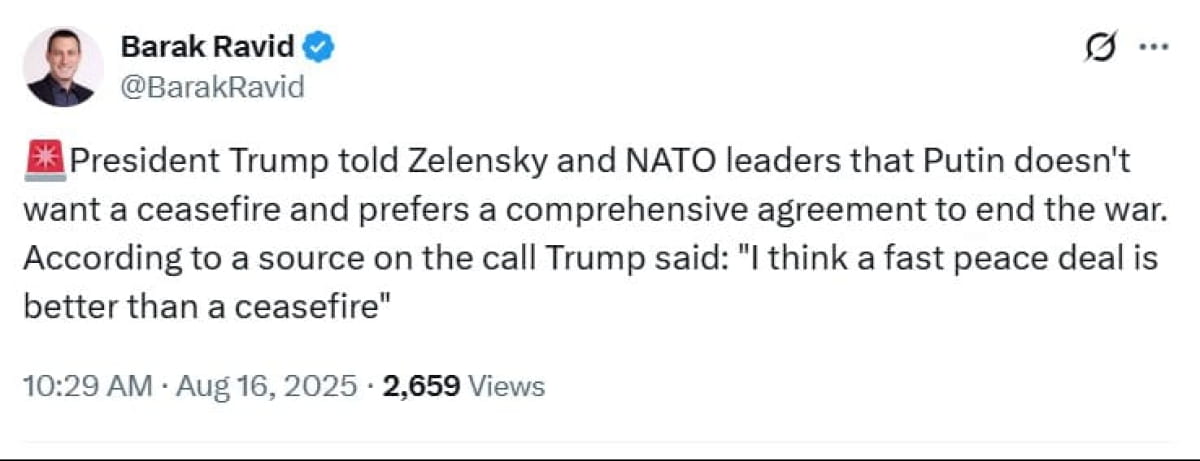
Task: Click the three-dot more options icon
Action: tap(1155, 47)
